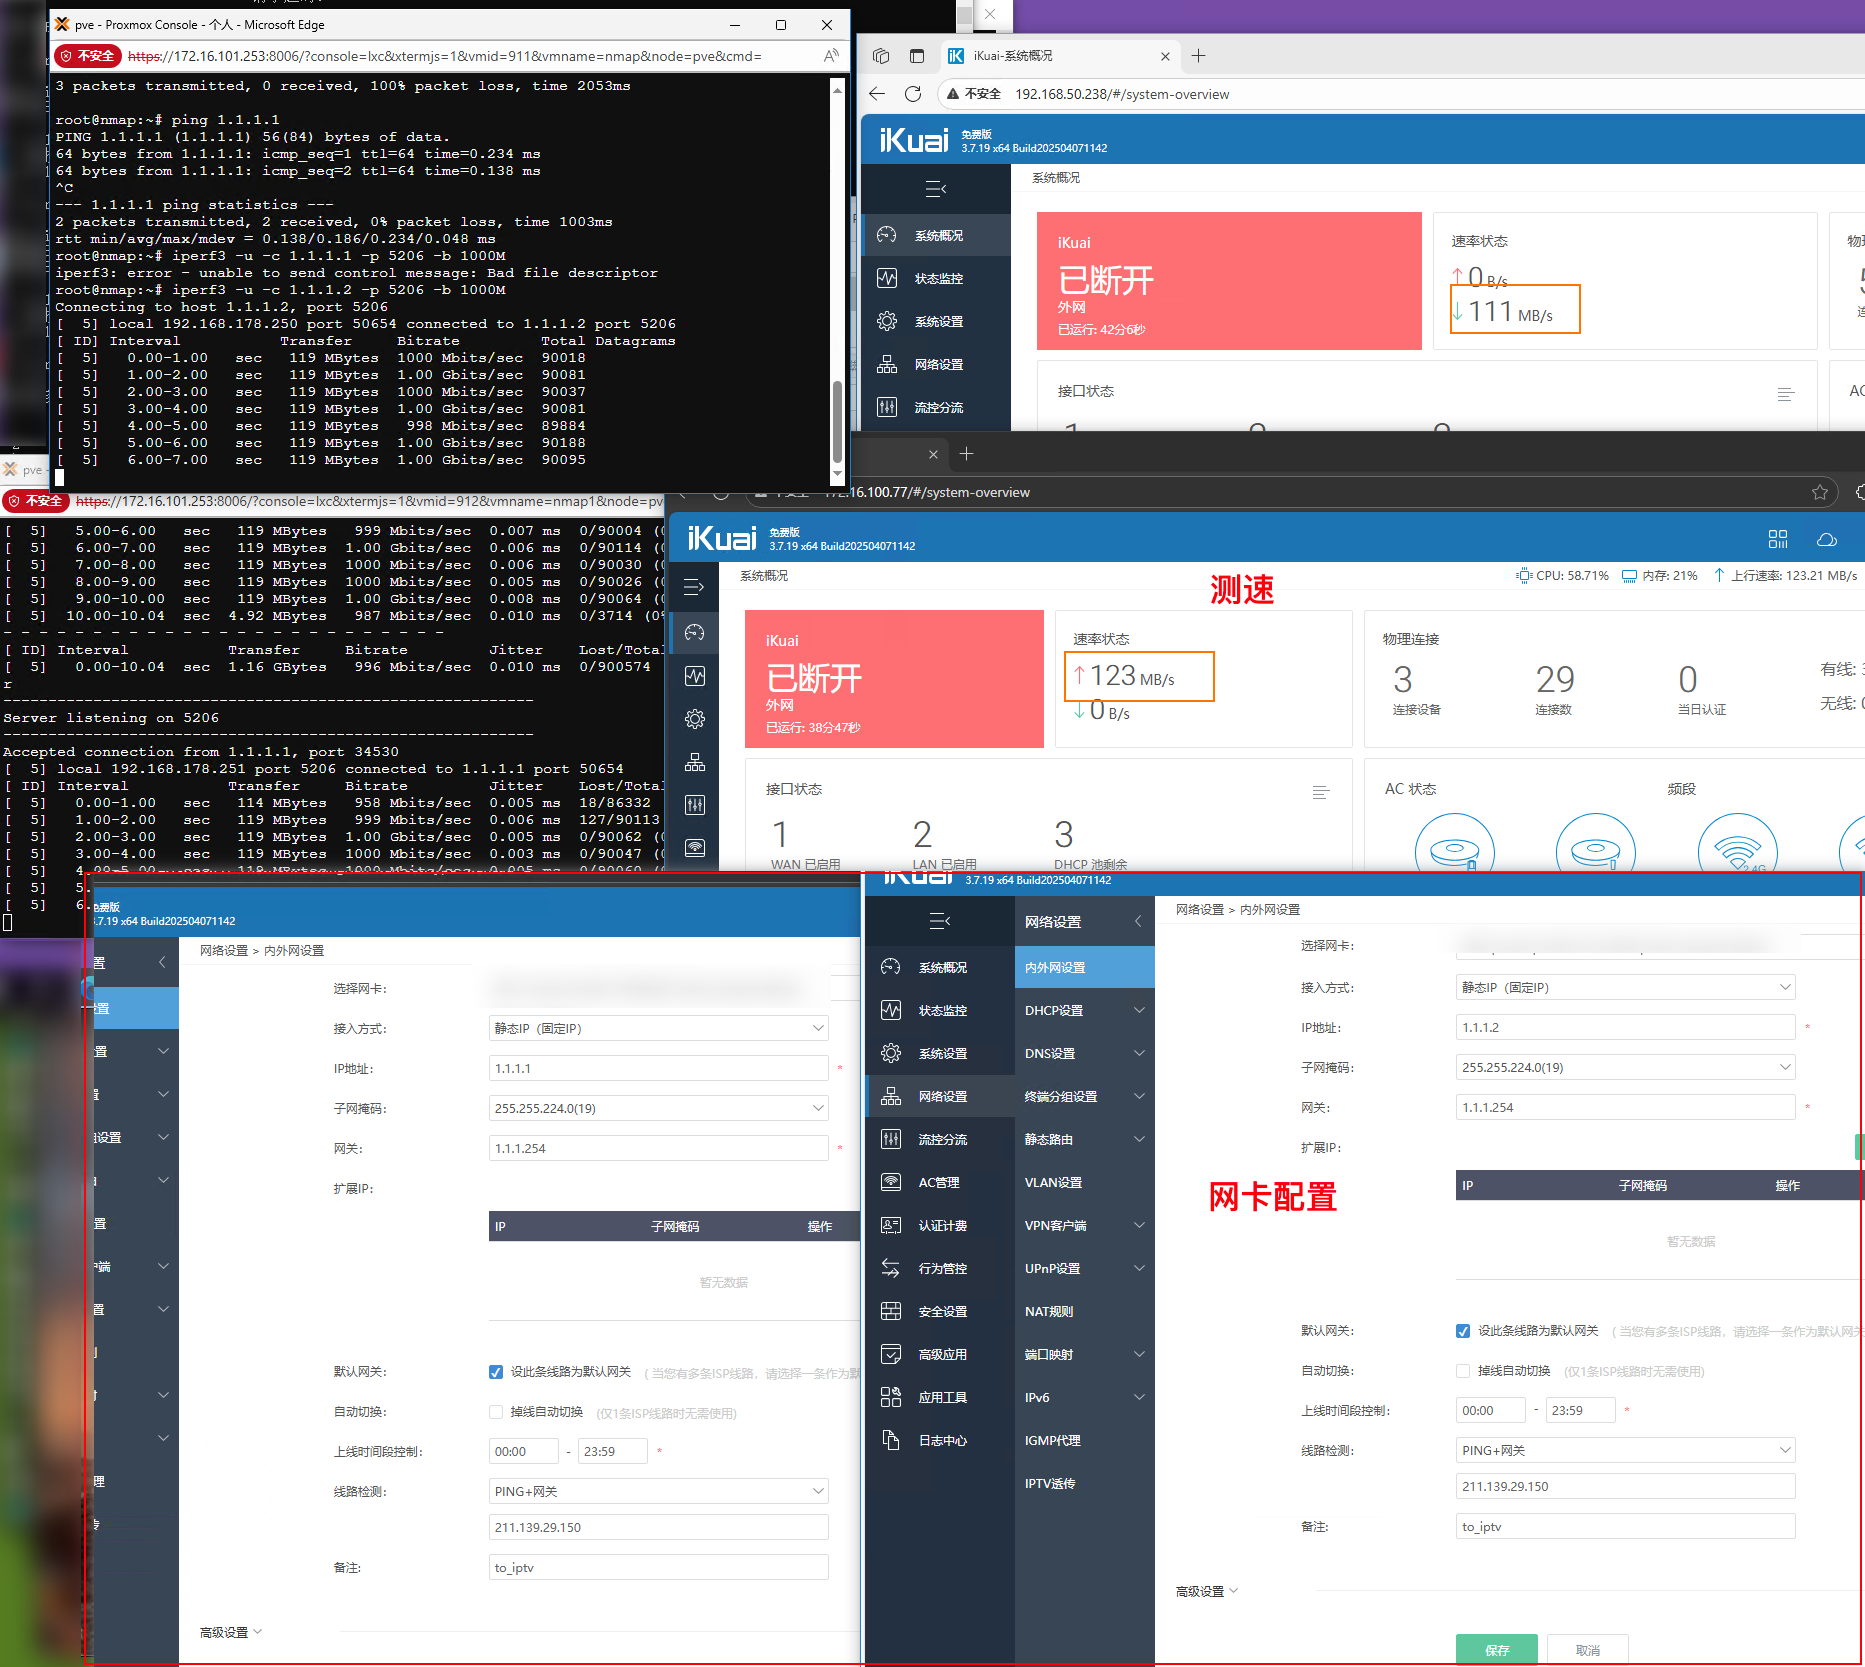The width and height of the screenshot is (1865, 1667).
Task: Click 日志中心 icon in right bottom sidebar
Action: point(891,1440)
